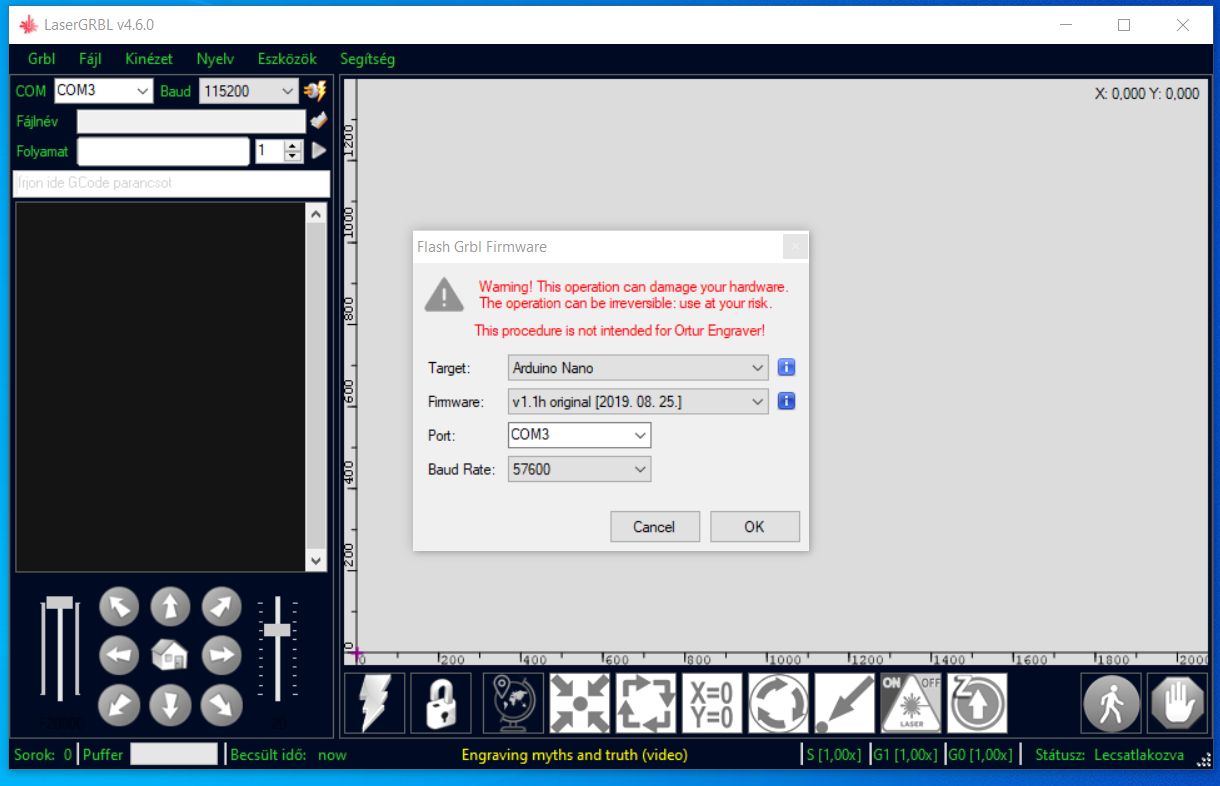1220x786 pixels.
Task: Click the Folyamat progress bar
Action: pos(164,151)
